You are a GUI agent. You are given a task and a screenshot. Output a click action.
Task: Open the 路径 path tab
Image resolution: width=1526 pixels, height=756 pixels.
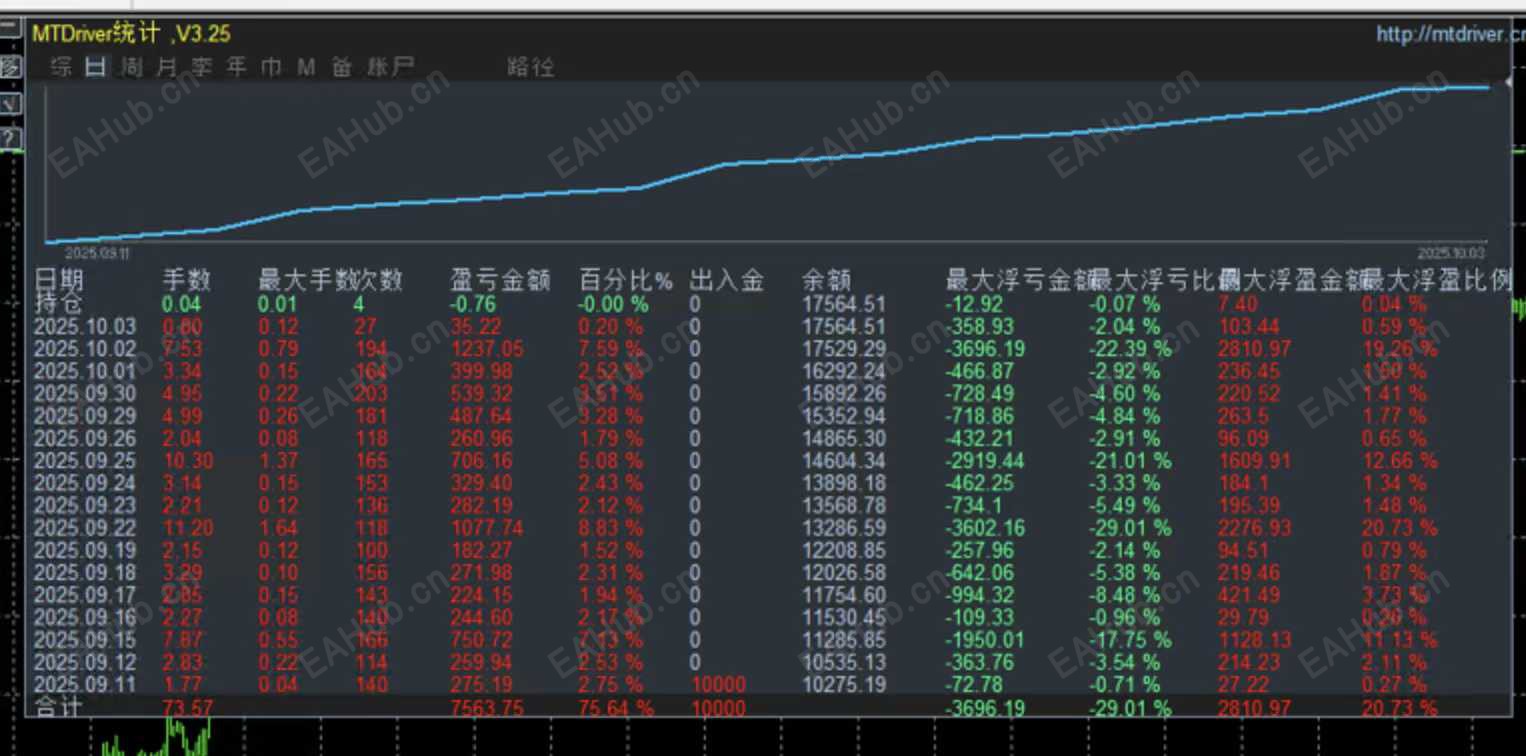531,67
